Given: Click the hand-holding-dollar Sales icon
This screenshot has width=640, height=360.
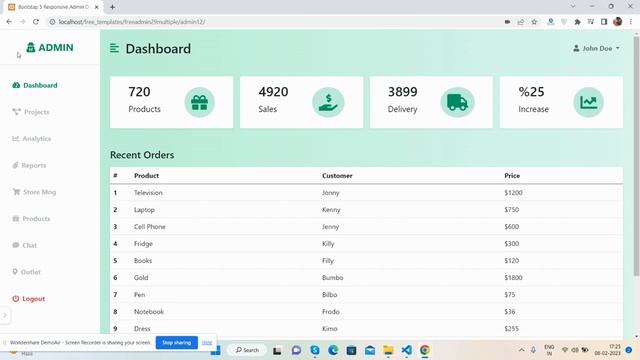Looking at the screenshot, I should point(328,102).
